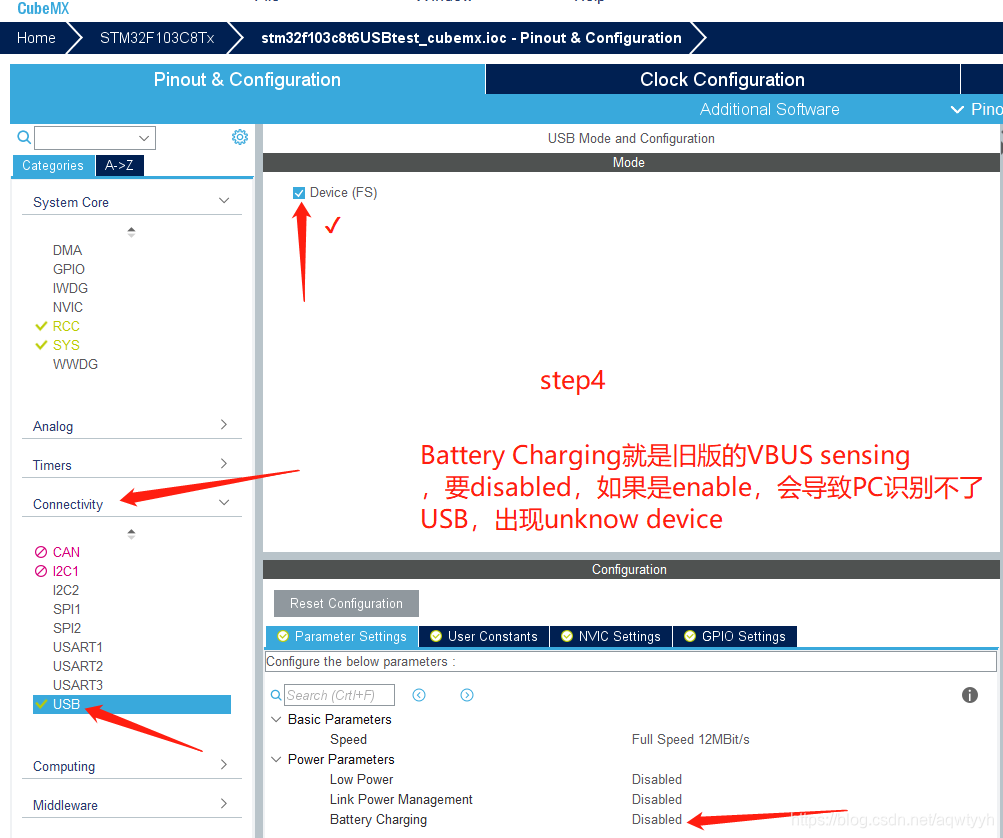This screenshot has height=838, width=1003.
Task: Click the Low Power Disabled value
Action: pyautogui.click(x=657, y=779)
